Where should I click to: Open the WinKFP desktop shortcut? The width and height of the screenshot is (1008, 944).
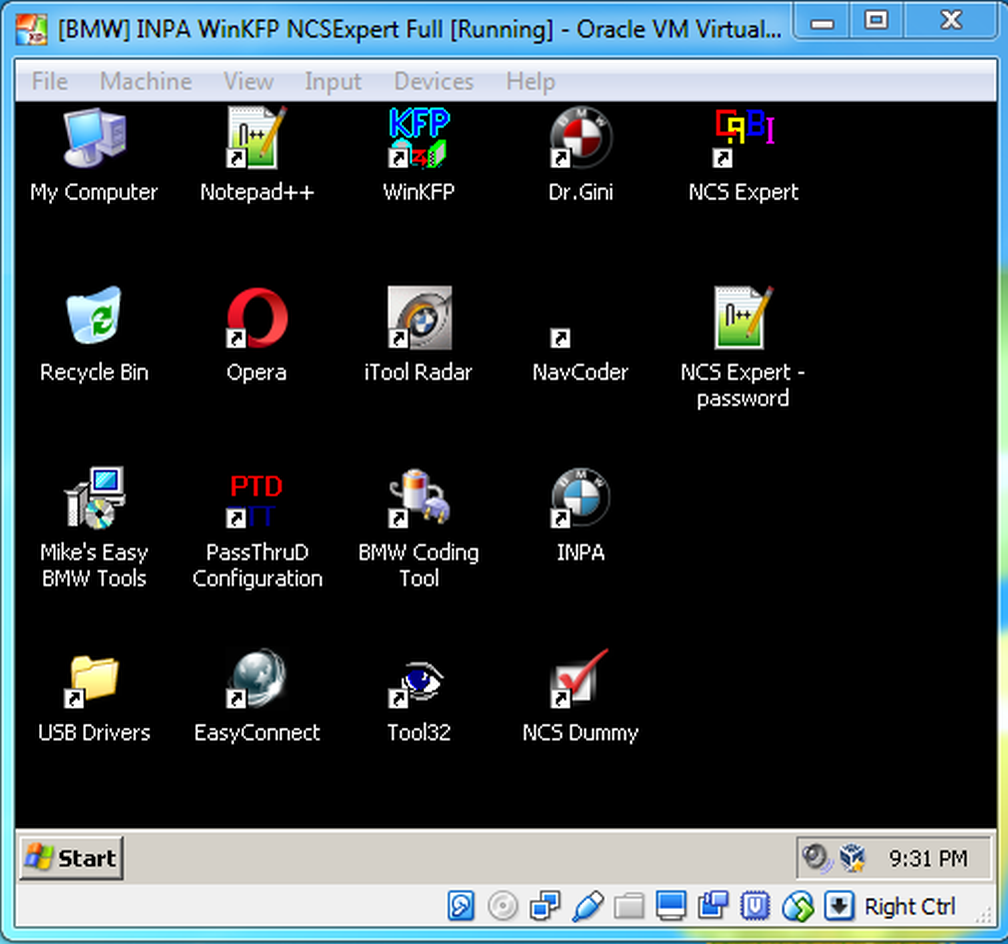click(x=418, y=141)
